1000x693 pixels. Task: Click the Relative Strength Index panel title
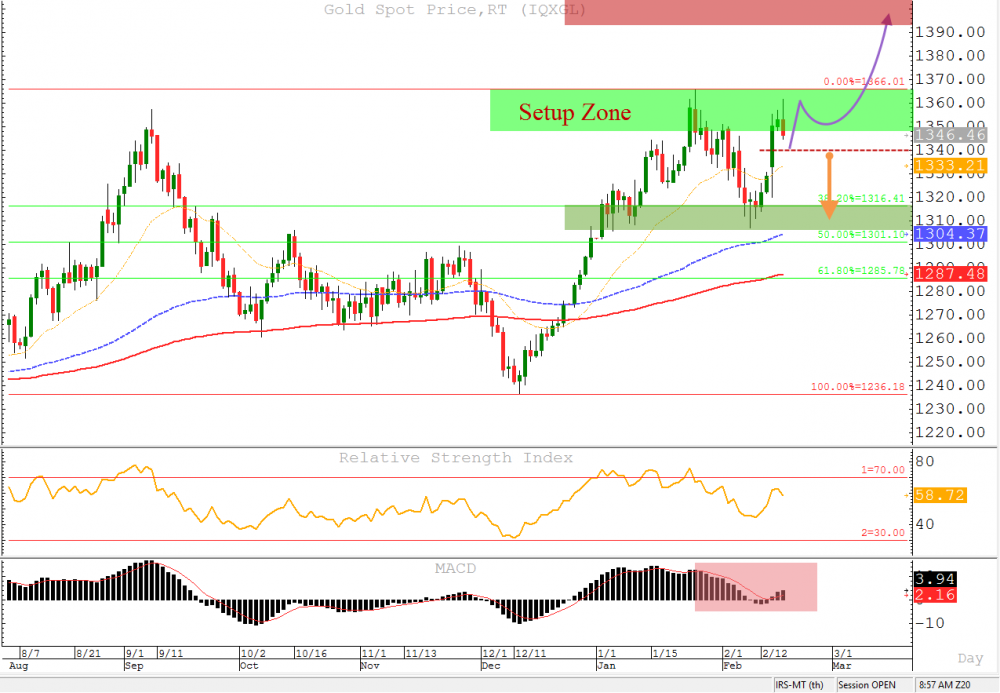pos(456,458)
